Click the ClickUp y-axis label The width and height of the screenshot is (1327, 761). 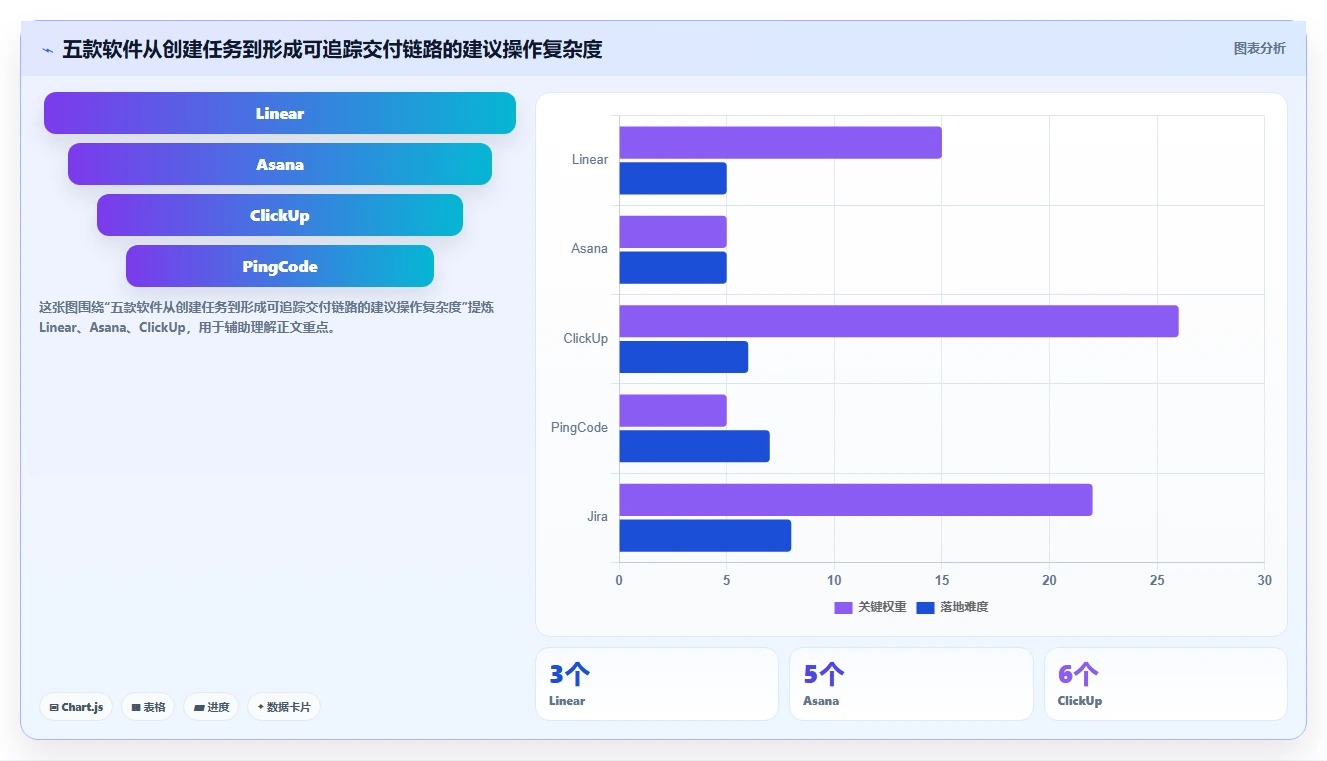pyautogui.click(x=586, y=339)
